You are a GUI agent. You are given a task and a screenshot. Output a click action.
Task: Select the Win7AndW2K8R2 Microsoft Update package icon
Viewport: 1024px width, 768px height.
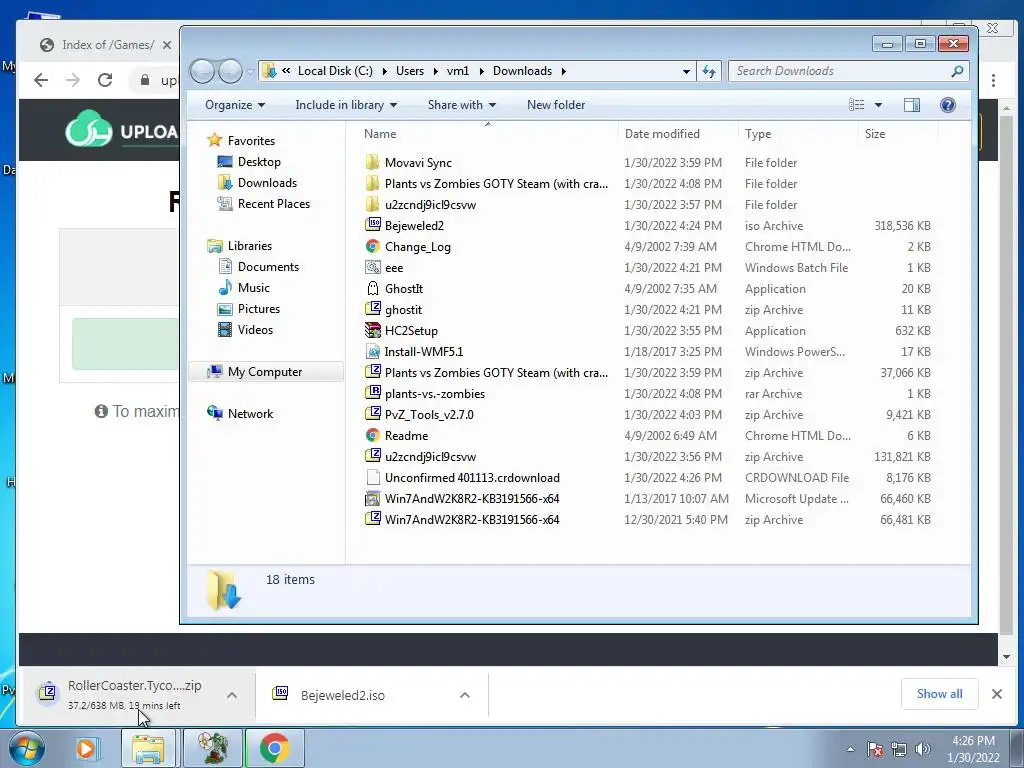[x=372, y=498]
